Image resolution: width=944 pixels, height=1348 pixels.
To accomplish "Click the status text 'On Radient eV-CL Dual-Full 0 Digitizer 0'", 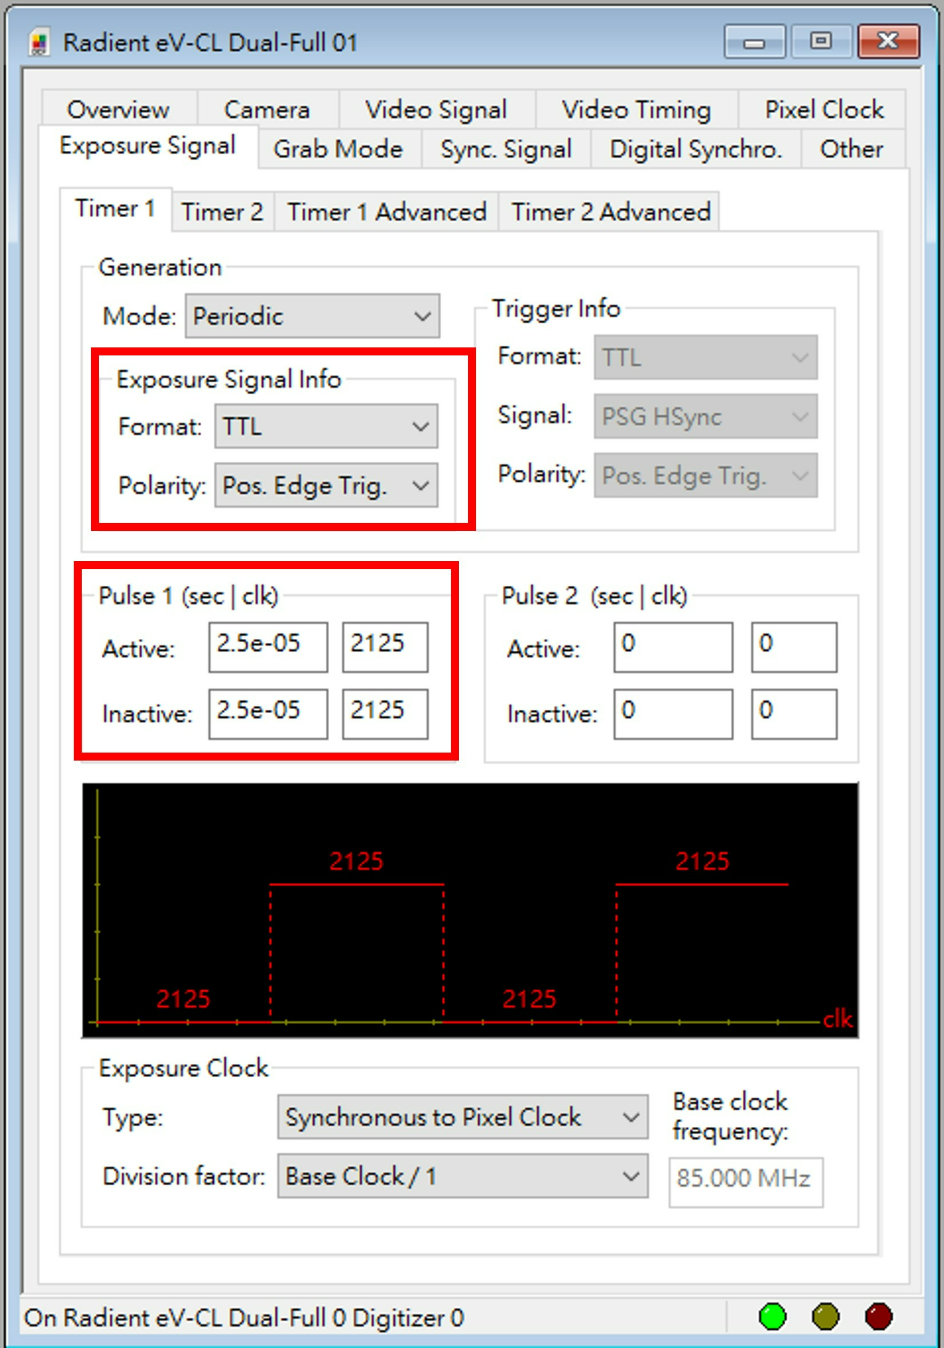I will (244, 1318).
